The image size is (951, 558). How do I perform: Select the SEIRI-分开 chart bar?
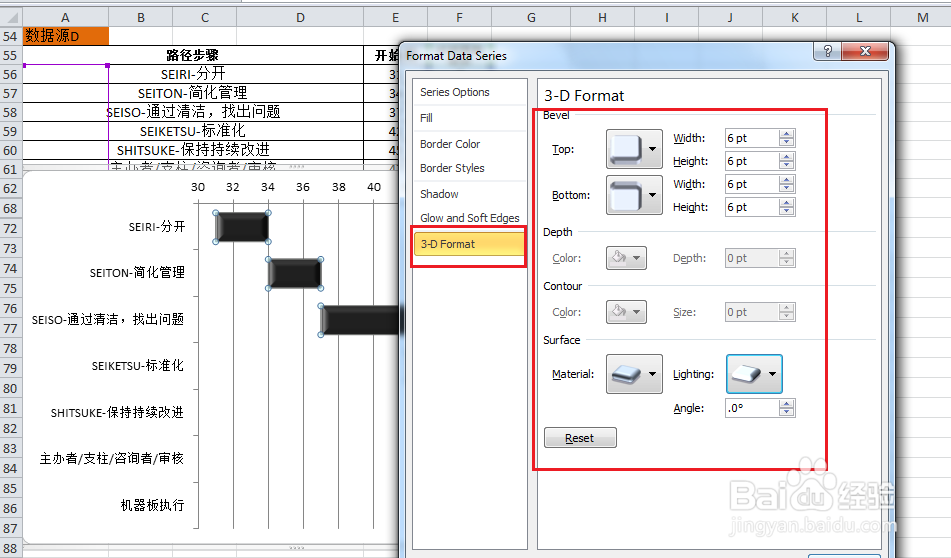pos(242,227)
